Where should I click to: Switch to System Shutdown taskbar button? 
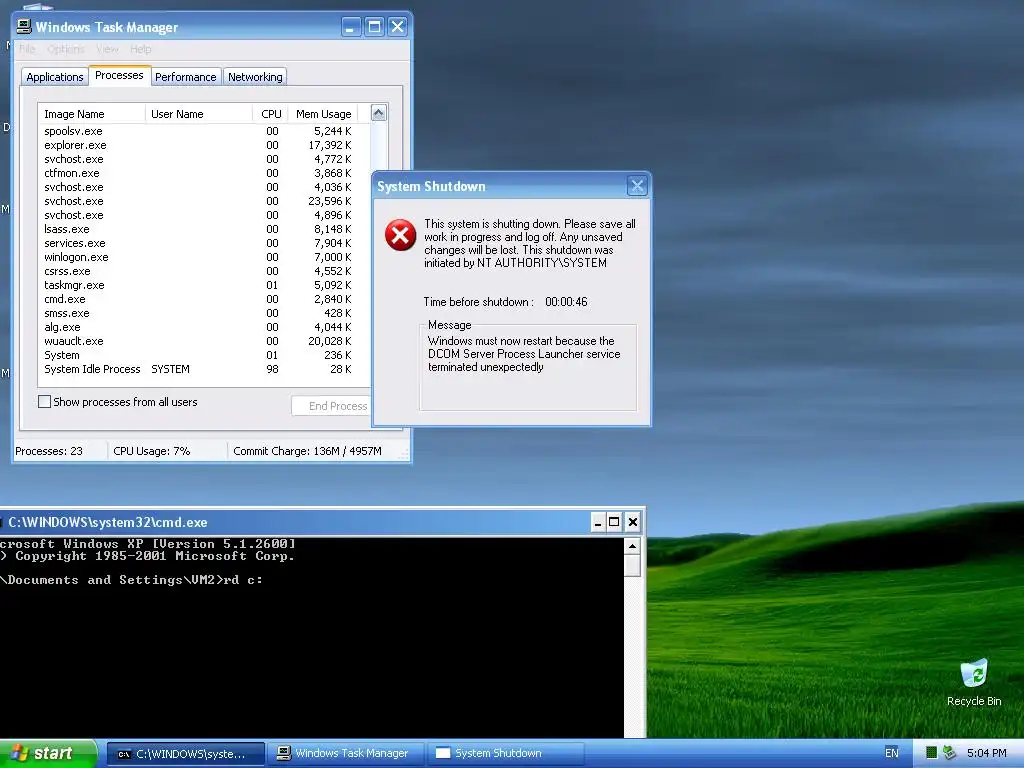click(x=505, y=754)
